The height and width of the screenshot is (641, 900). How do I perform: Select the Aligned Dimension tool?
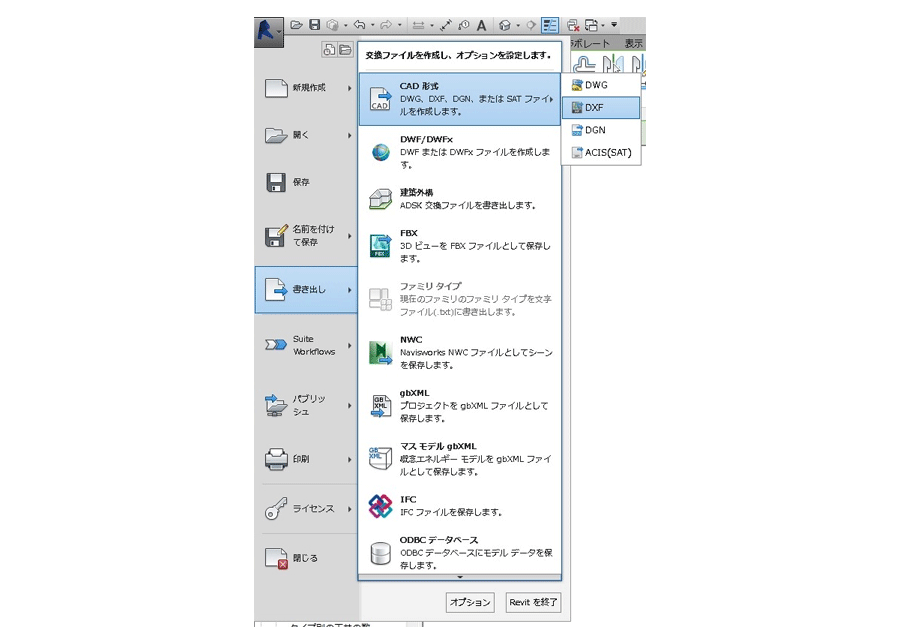(446, 25)
